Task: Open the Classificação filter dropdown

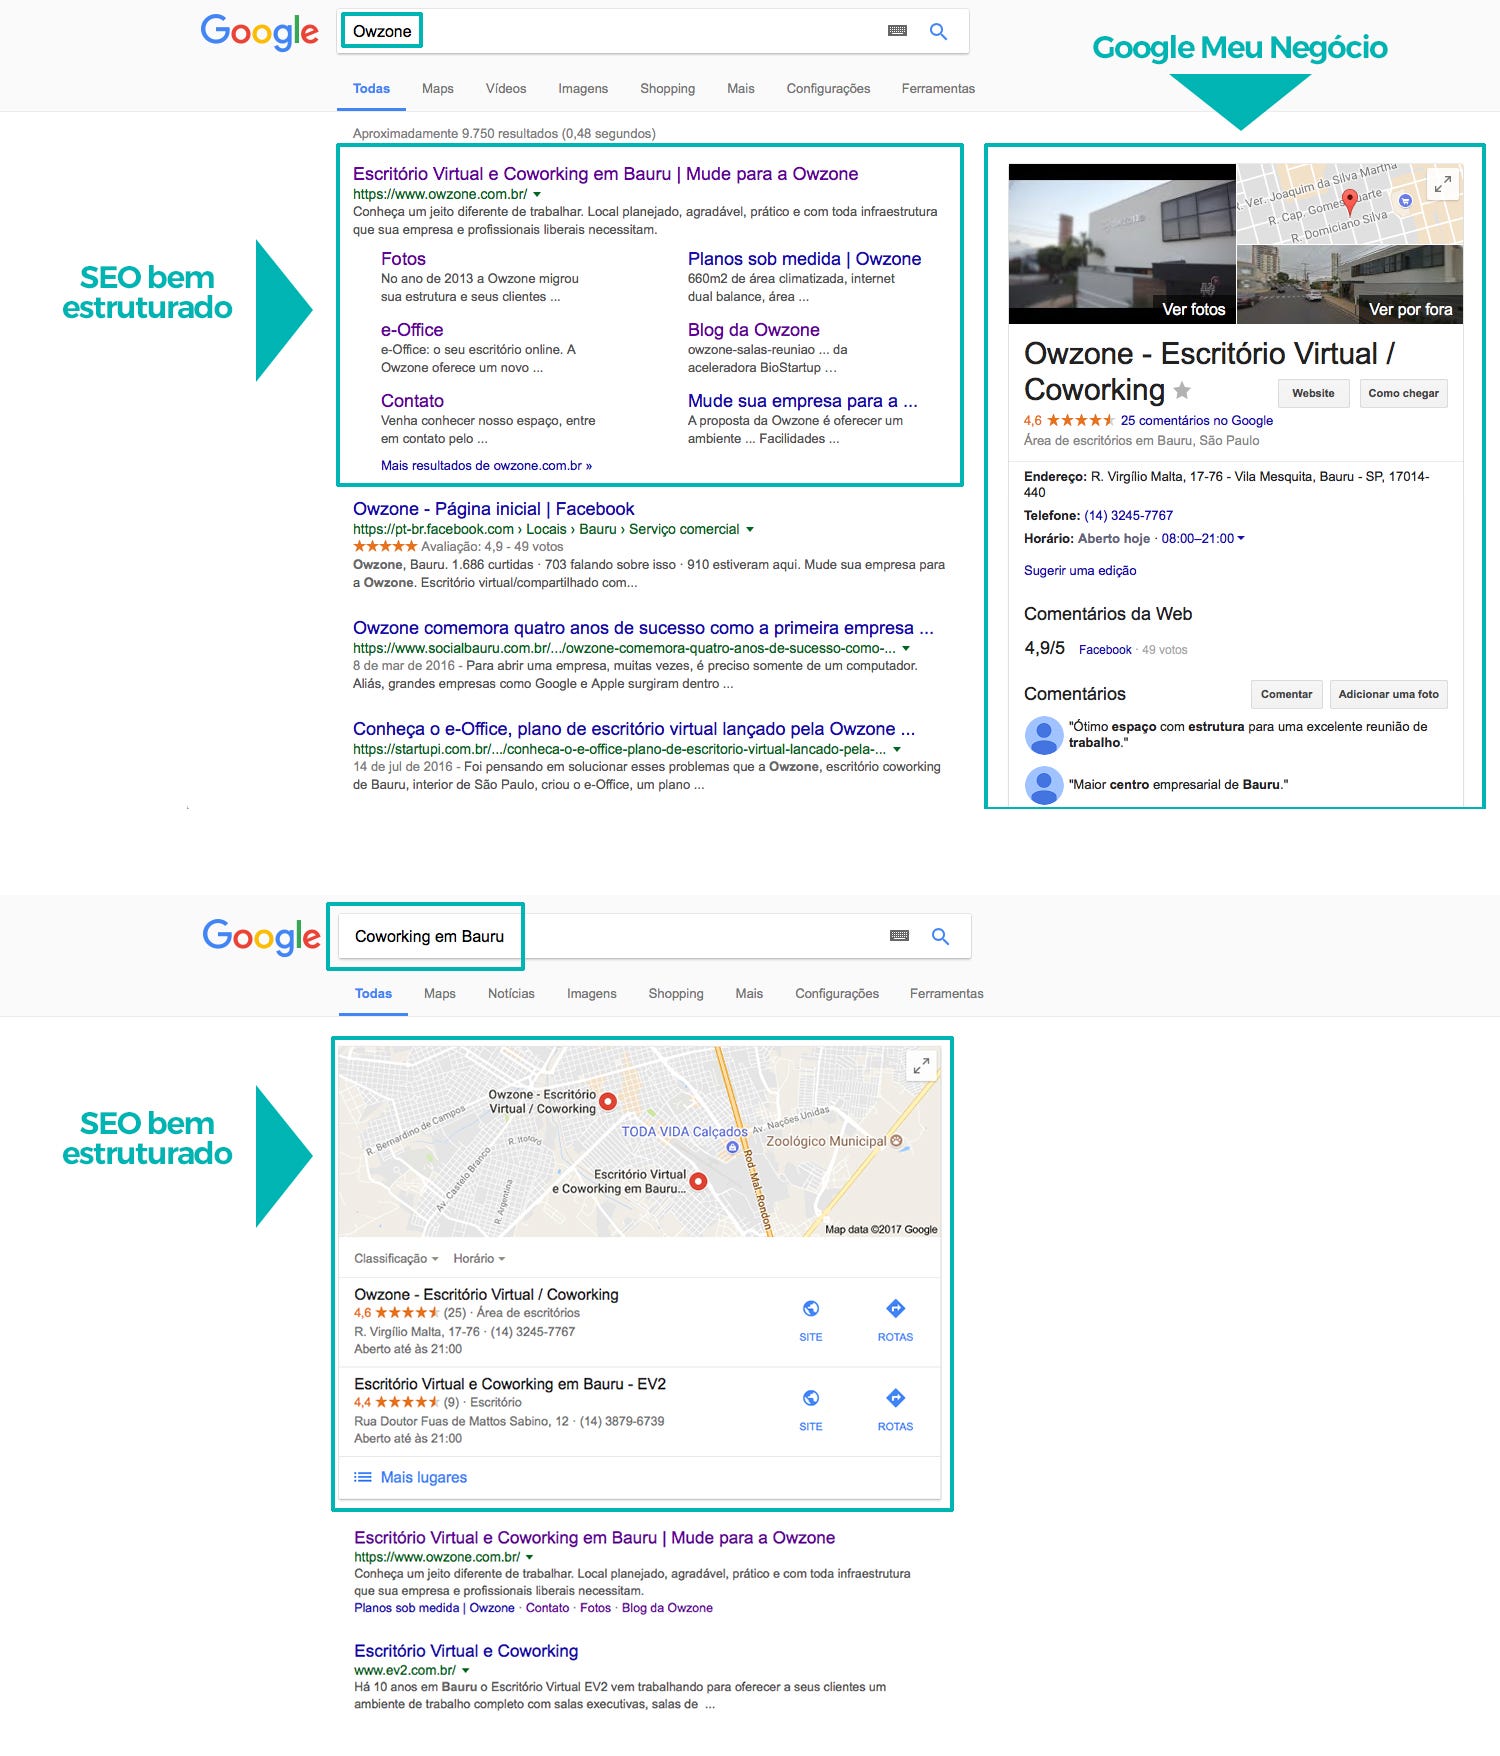Action: coord(396,1259)
